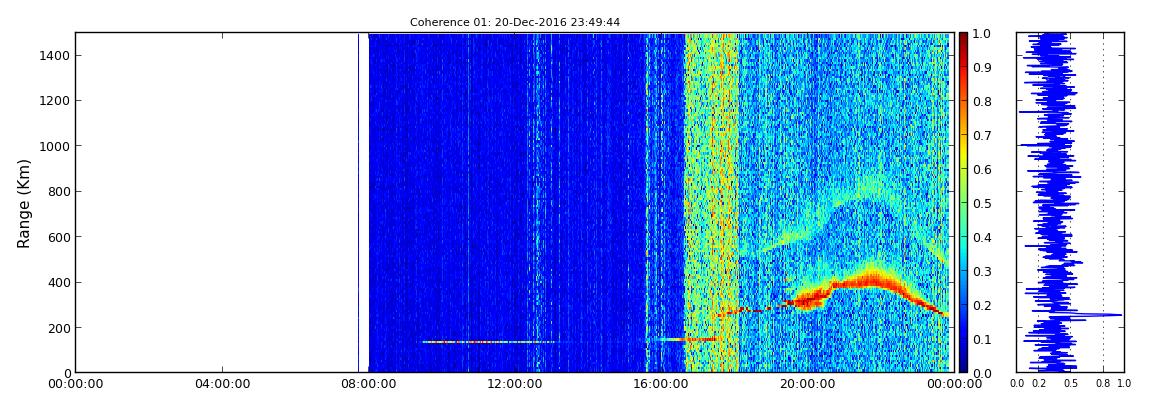Click the colorbar 0.5 label

tap(981, 203)
